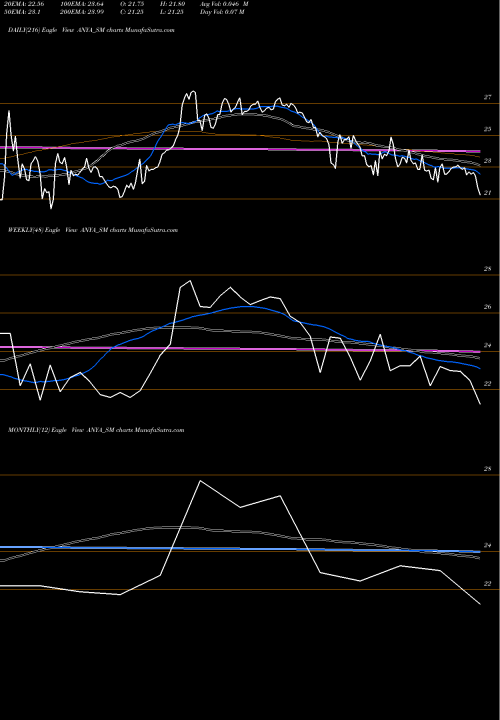Click the 24 price label on the monthly chart
Screen dimensions: 500x720
[x=487, y=546]
